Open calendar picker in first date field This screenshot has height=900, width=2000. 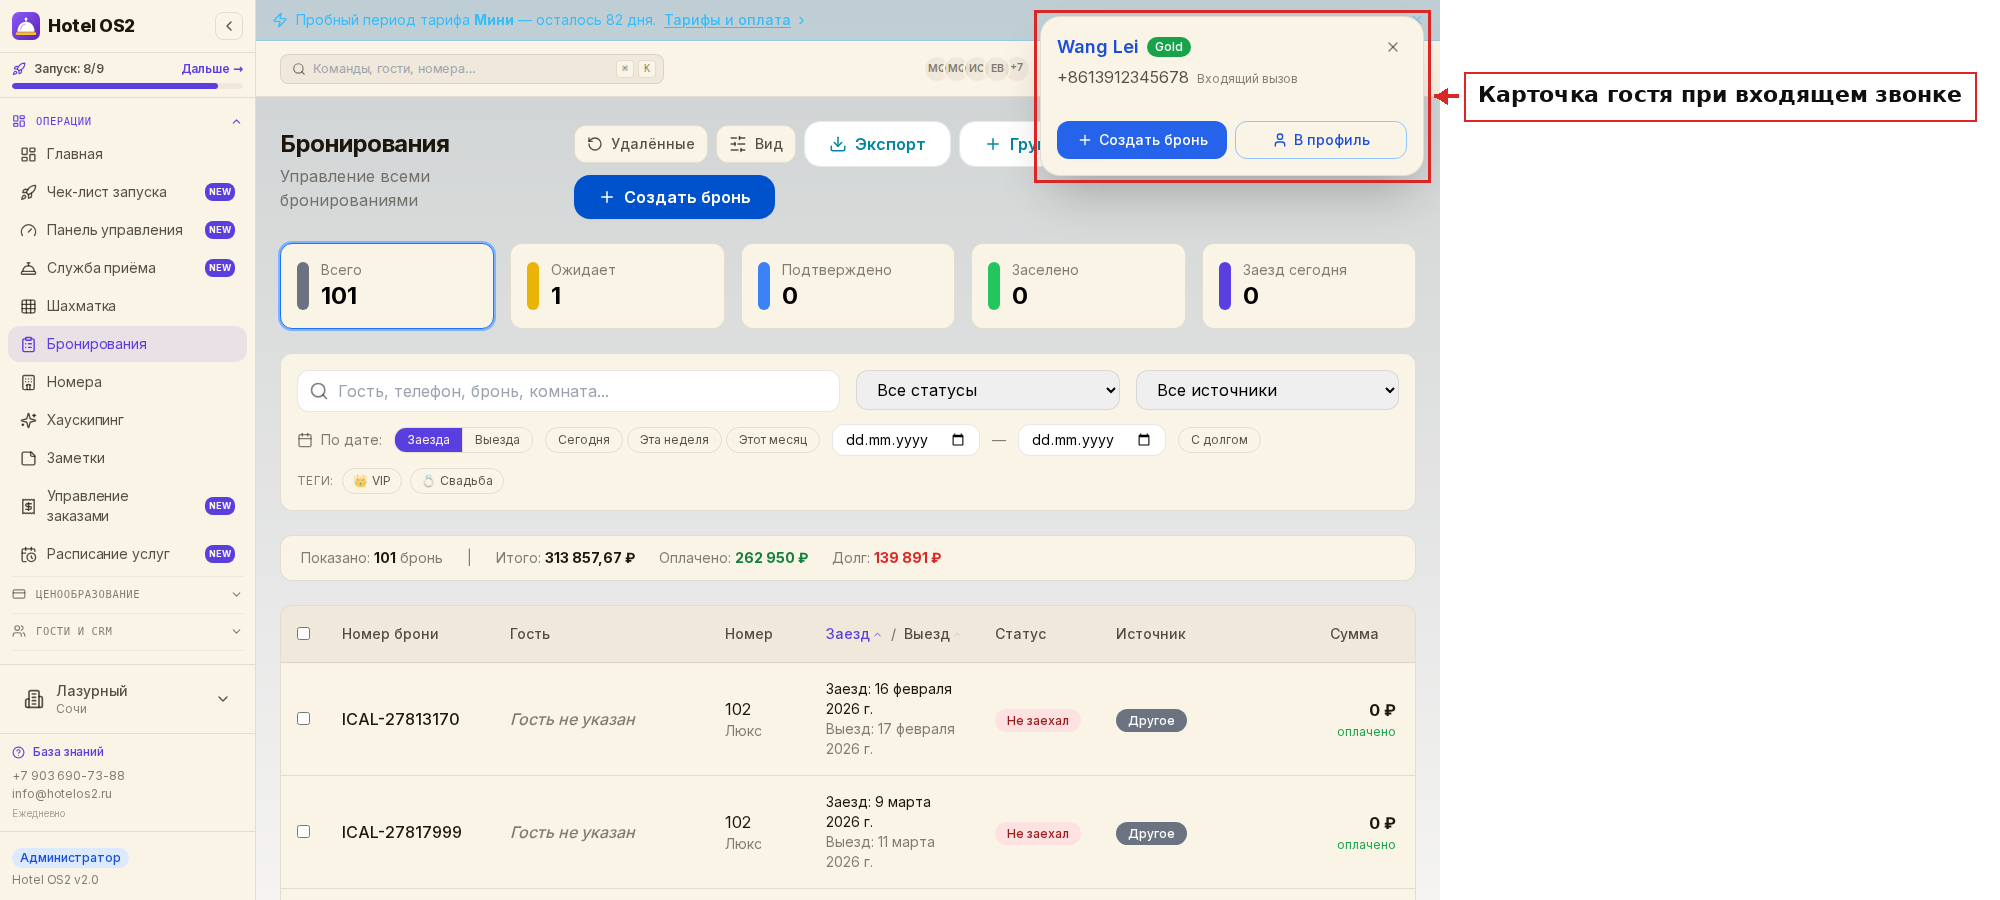958,440
